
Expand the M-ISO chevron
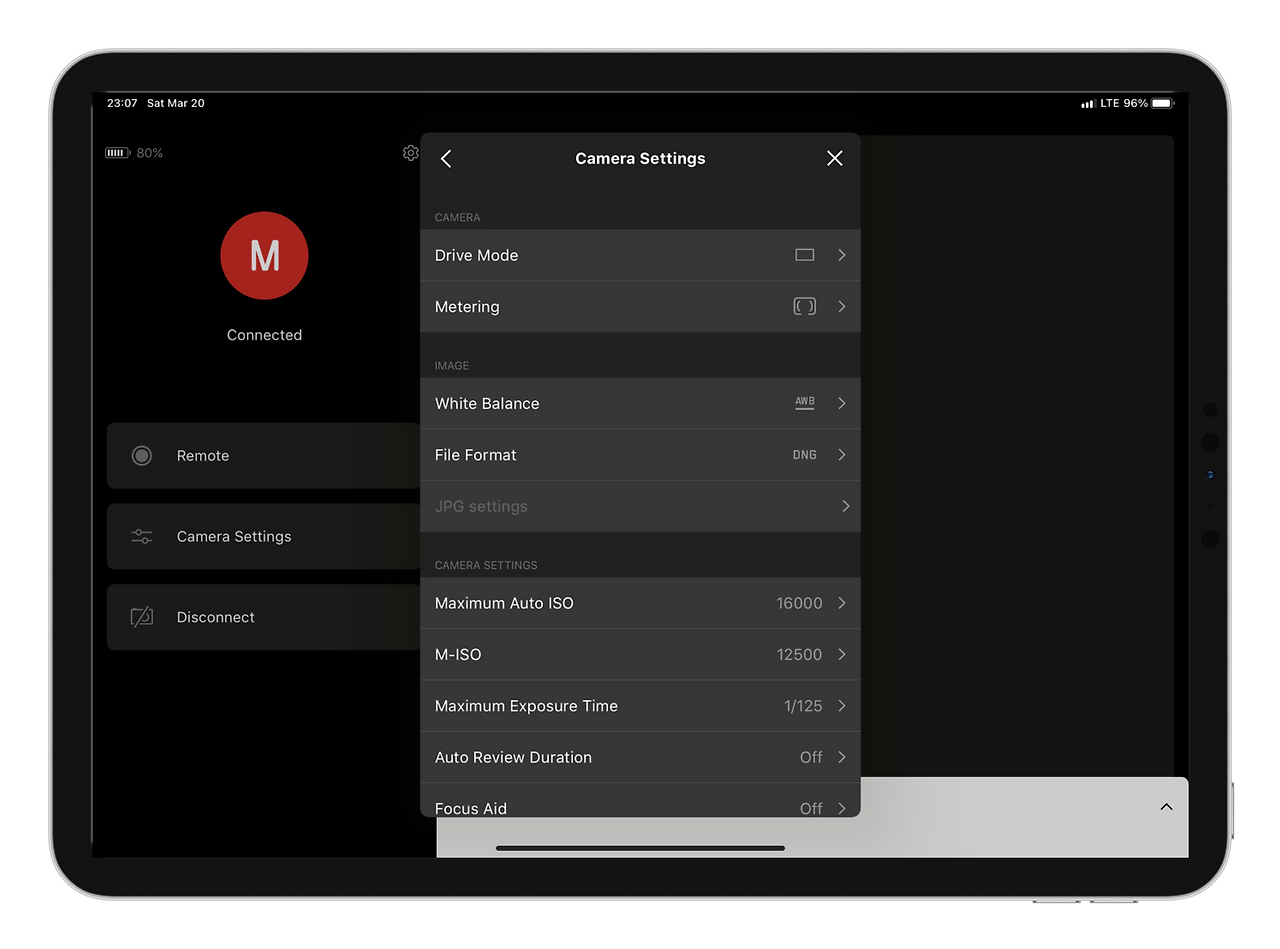842,655
